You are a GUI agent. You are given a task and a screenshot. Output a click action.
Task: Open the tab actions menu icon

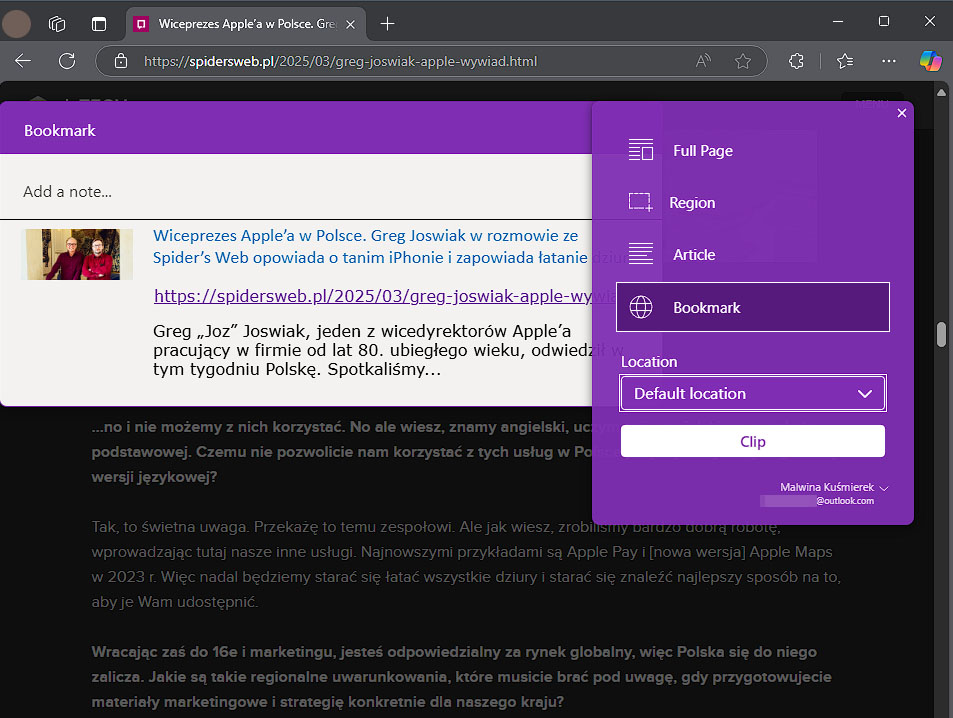[98, 24]
